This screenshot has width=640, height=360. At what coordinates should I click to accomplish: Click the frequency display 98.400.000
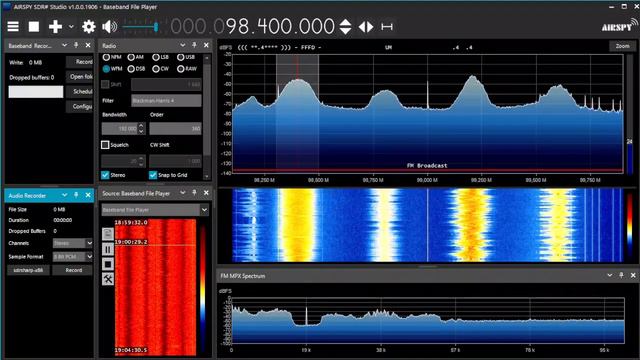253,27
